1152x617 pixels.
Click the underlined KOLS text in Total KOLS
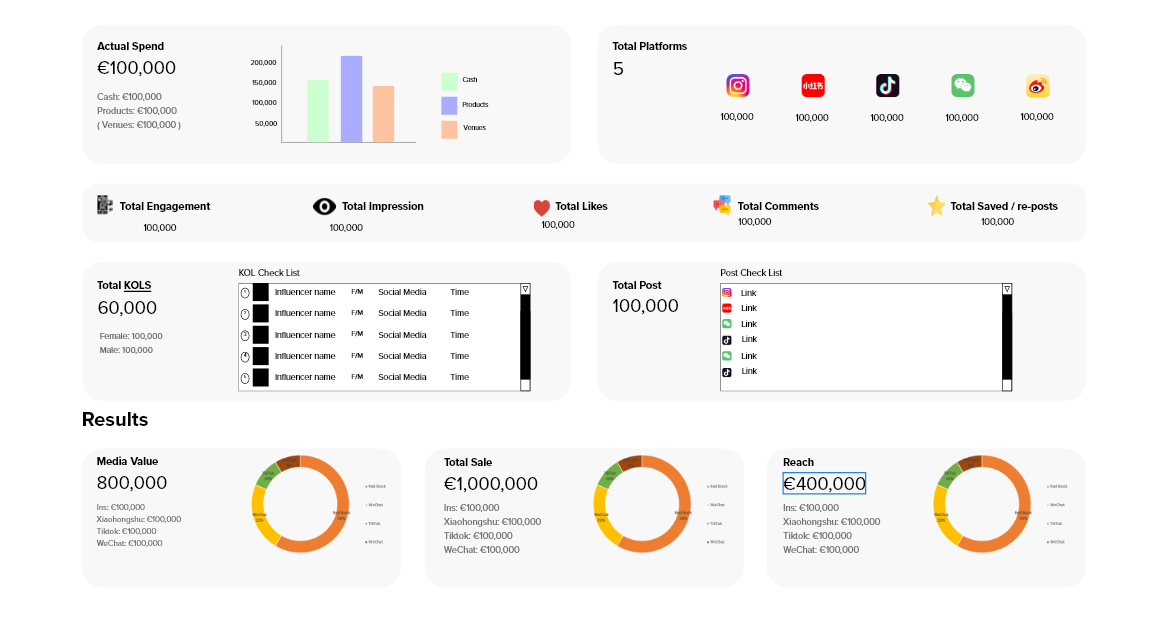click(138, 286)
